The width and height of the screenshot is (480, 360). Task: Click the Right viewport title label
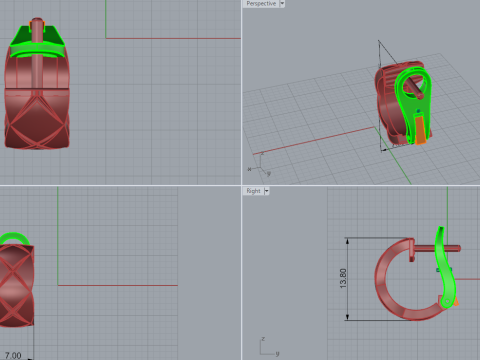pos(253,191)
